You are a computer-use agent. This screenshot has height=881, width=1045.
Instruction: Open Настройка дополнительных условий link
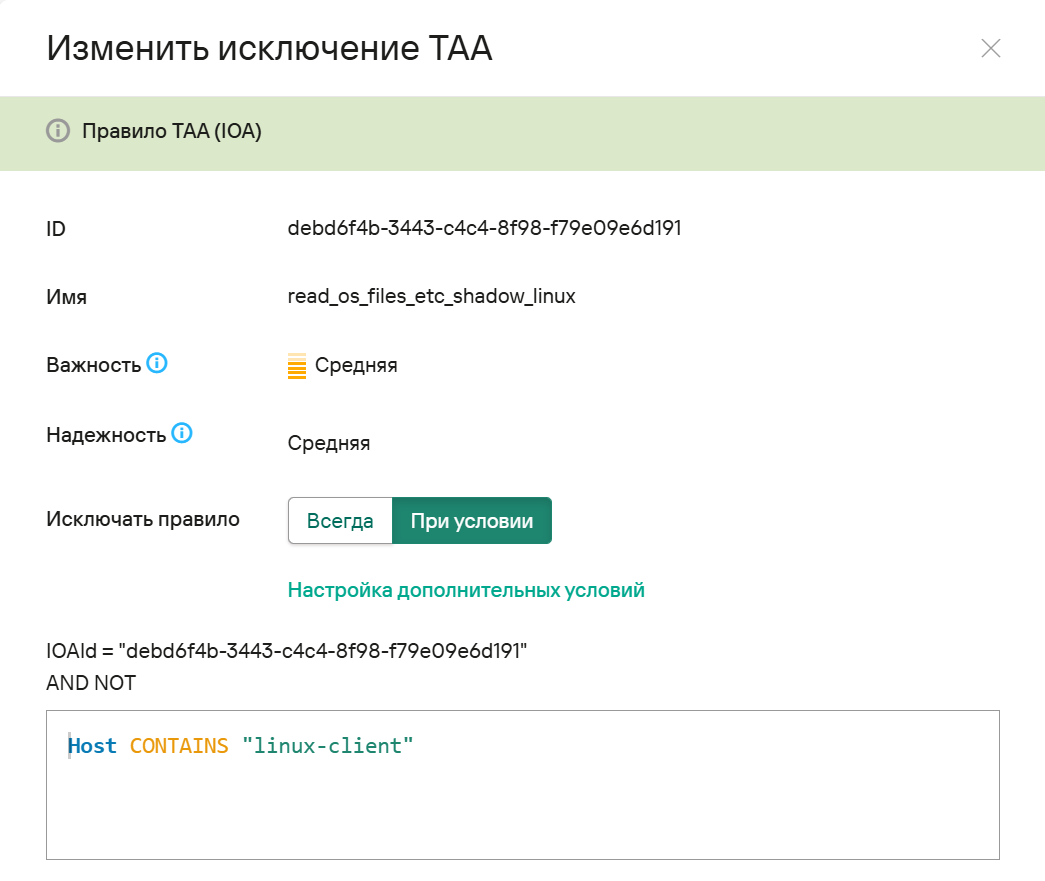click(466, 590)
